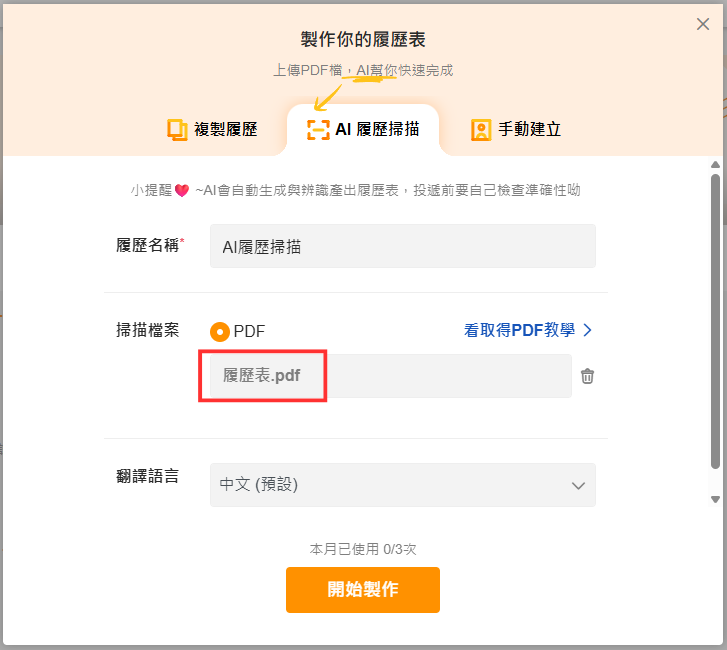
Task: Select the AI 履歷掃描 tab label
Action: (x=377, y=130)
